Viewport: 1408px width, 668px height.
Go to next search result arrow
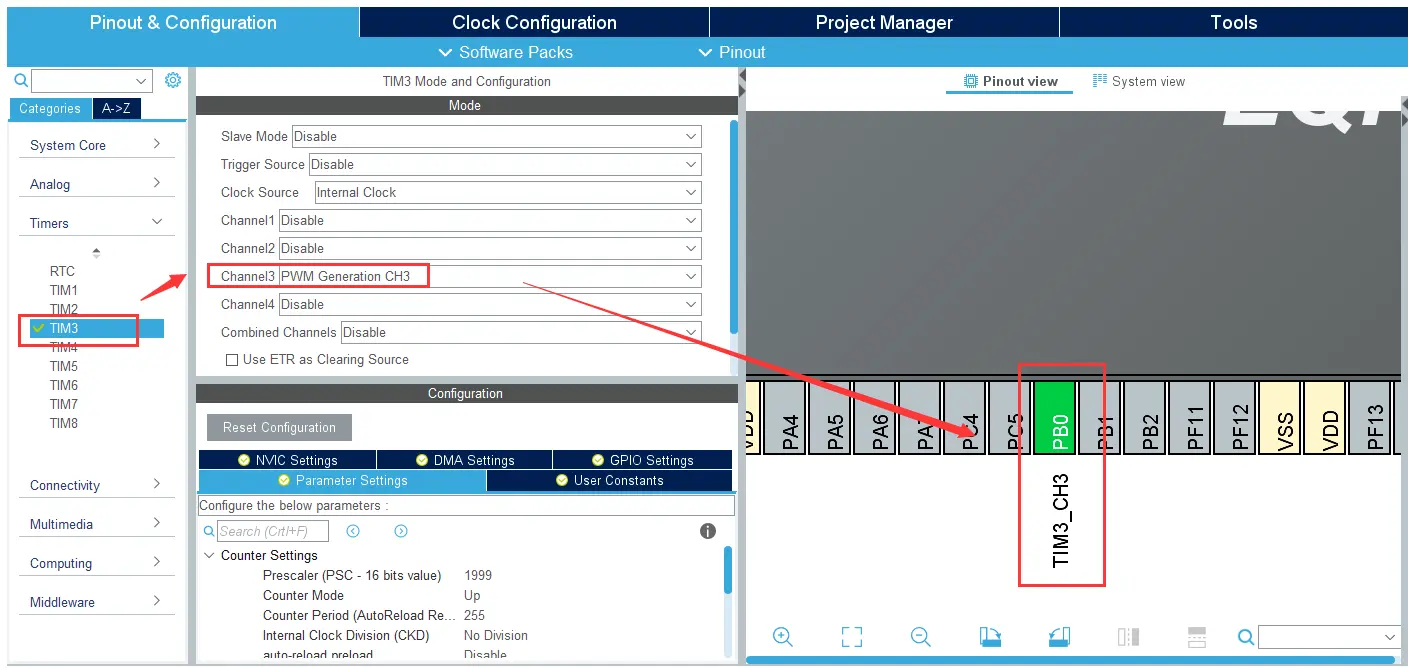point(401,531)
